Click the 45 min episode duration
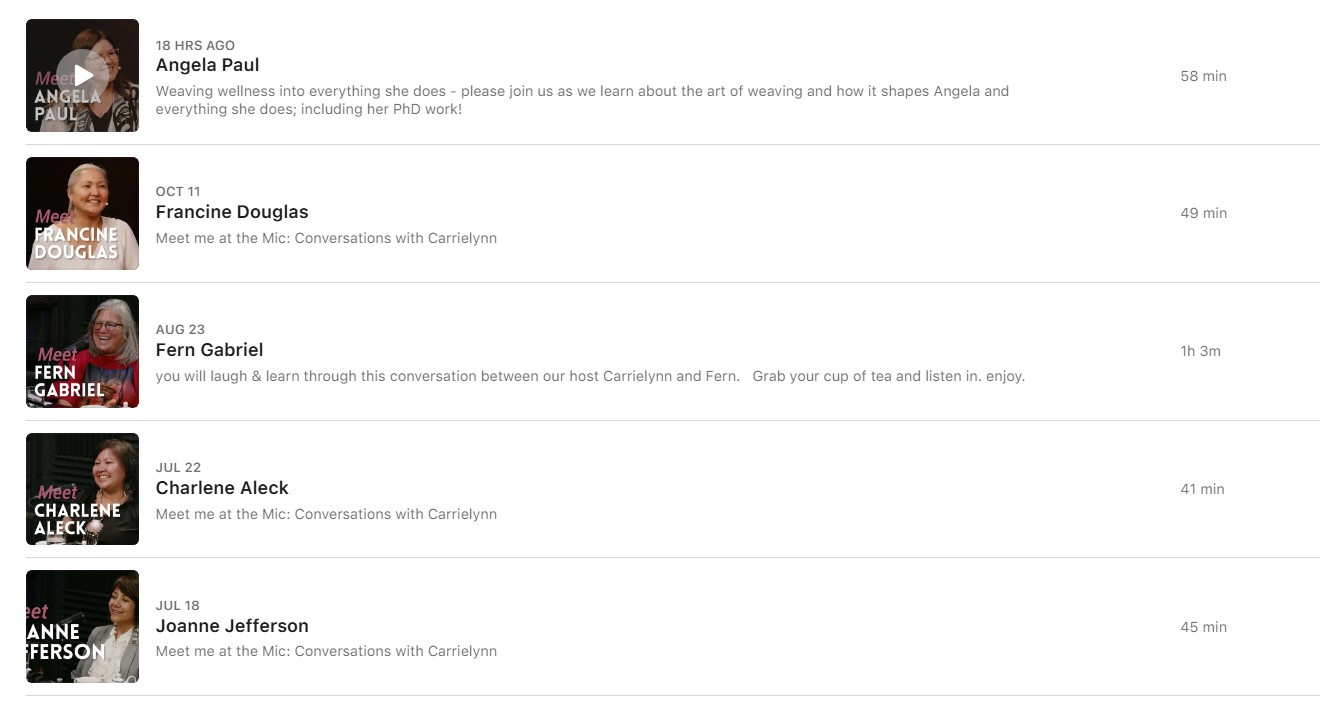This screenshot has height=708, width=1320. click(x=1203, y=627)
